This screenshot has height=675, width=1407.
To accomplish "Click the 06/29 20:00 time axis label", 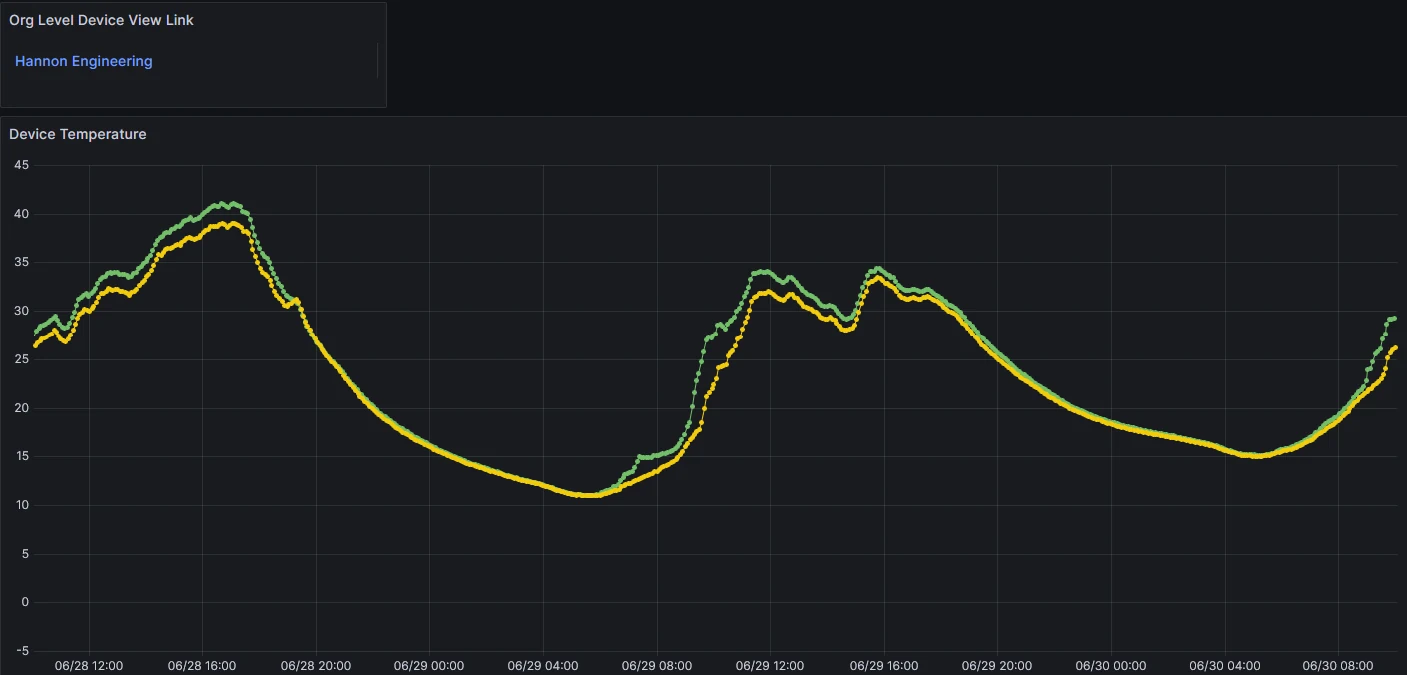I will tap(997, 665).
